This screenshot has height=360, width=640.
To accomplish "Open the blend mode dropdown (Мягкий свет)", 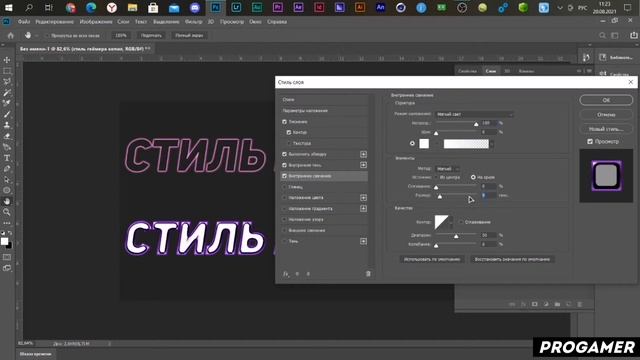I will (x=474, y=114).
